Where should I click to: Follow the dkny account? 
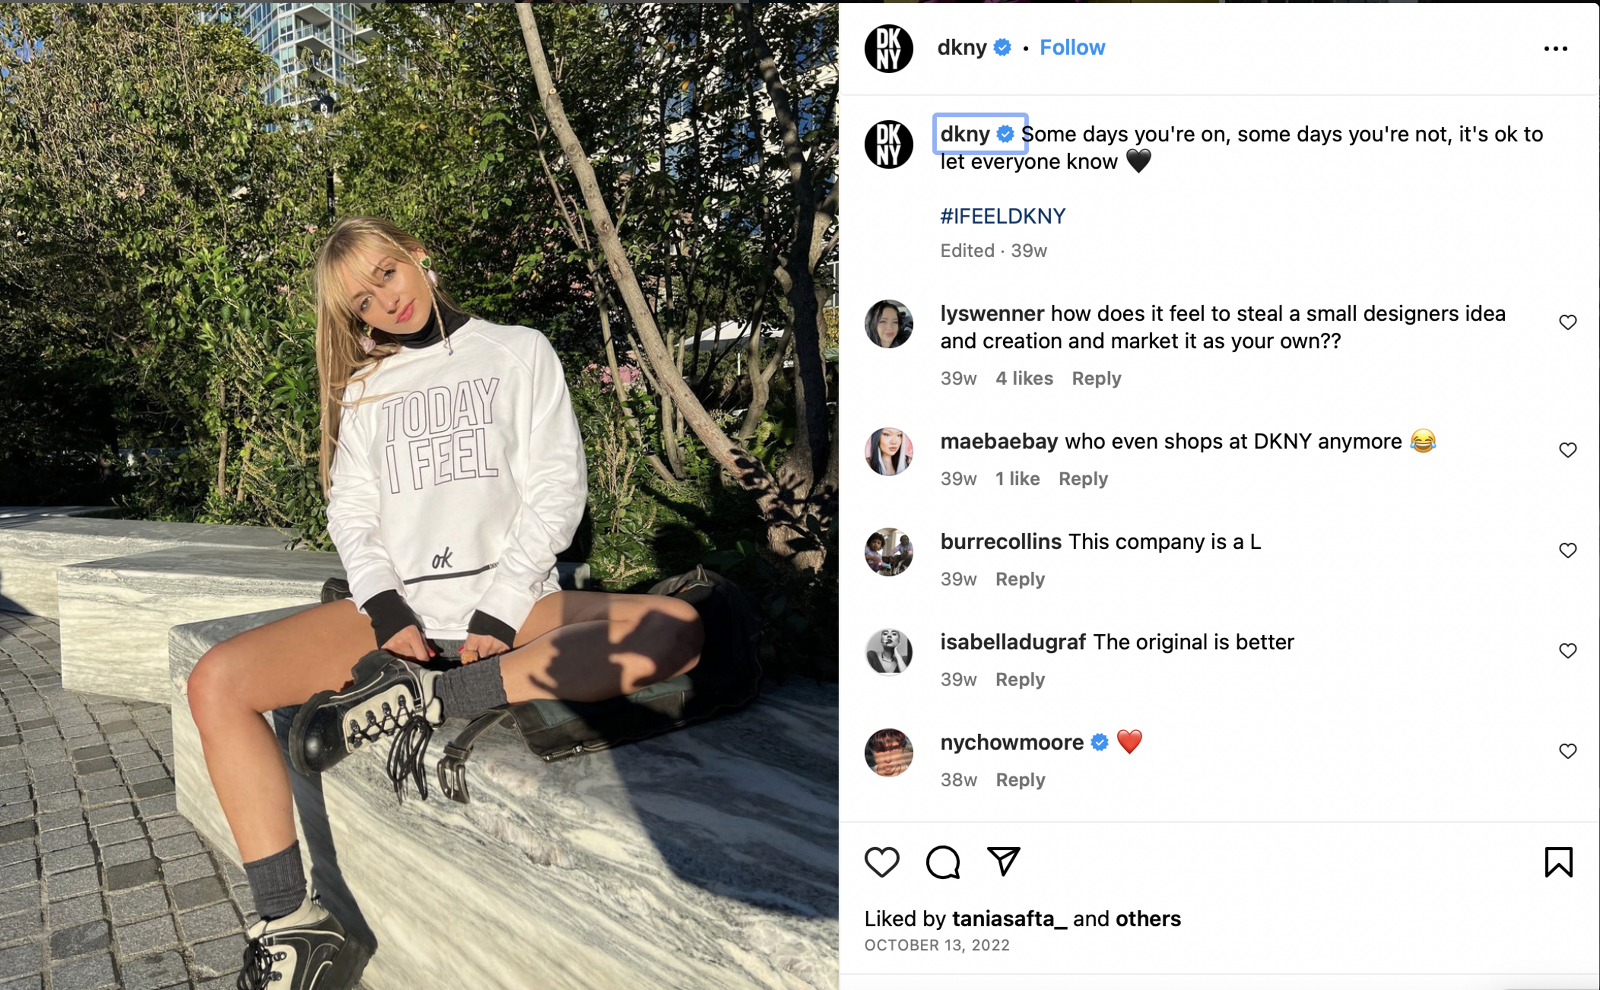point(1072,48)
